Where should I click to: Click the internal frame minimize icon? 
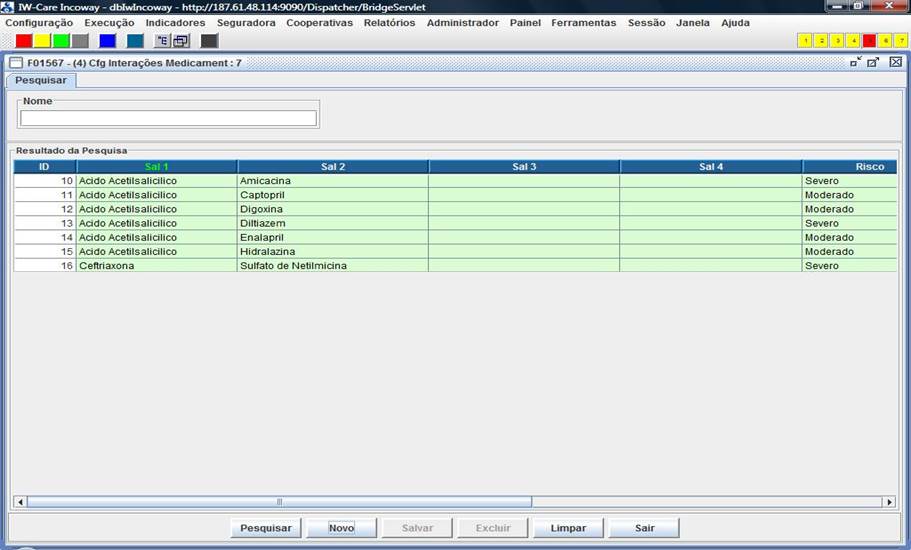pos(855,62)
